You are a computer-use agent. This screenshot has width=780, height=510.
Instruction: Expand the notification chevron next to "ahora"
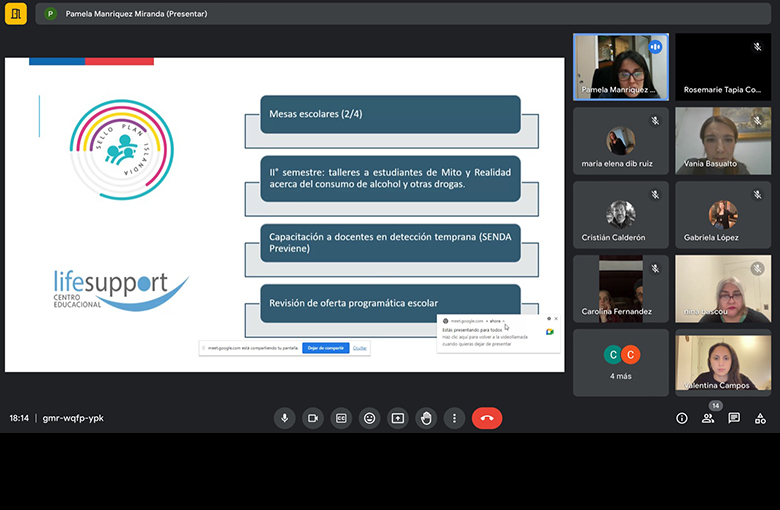(504, 321)
